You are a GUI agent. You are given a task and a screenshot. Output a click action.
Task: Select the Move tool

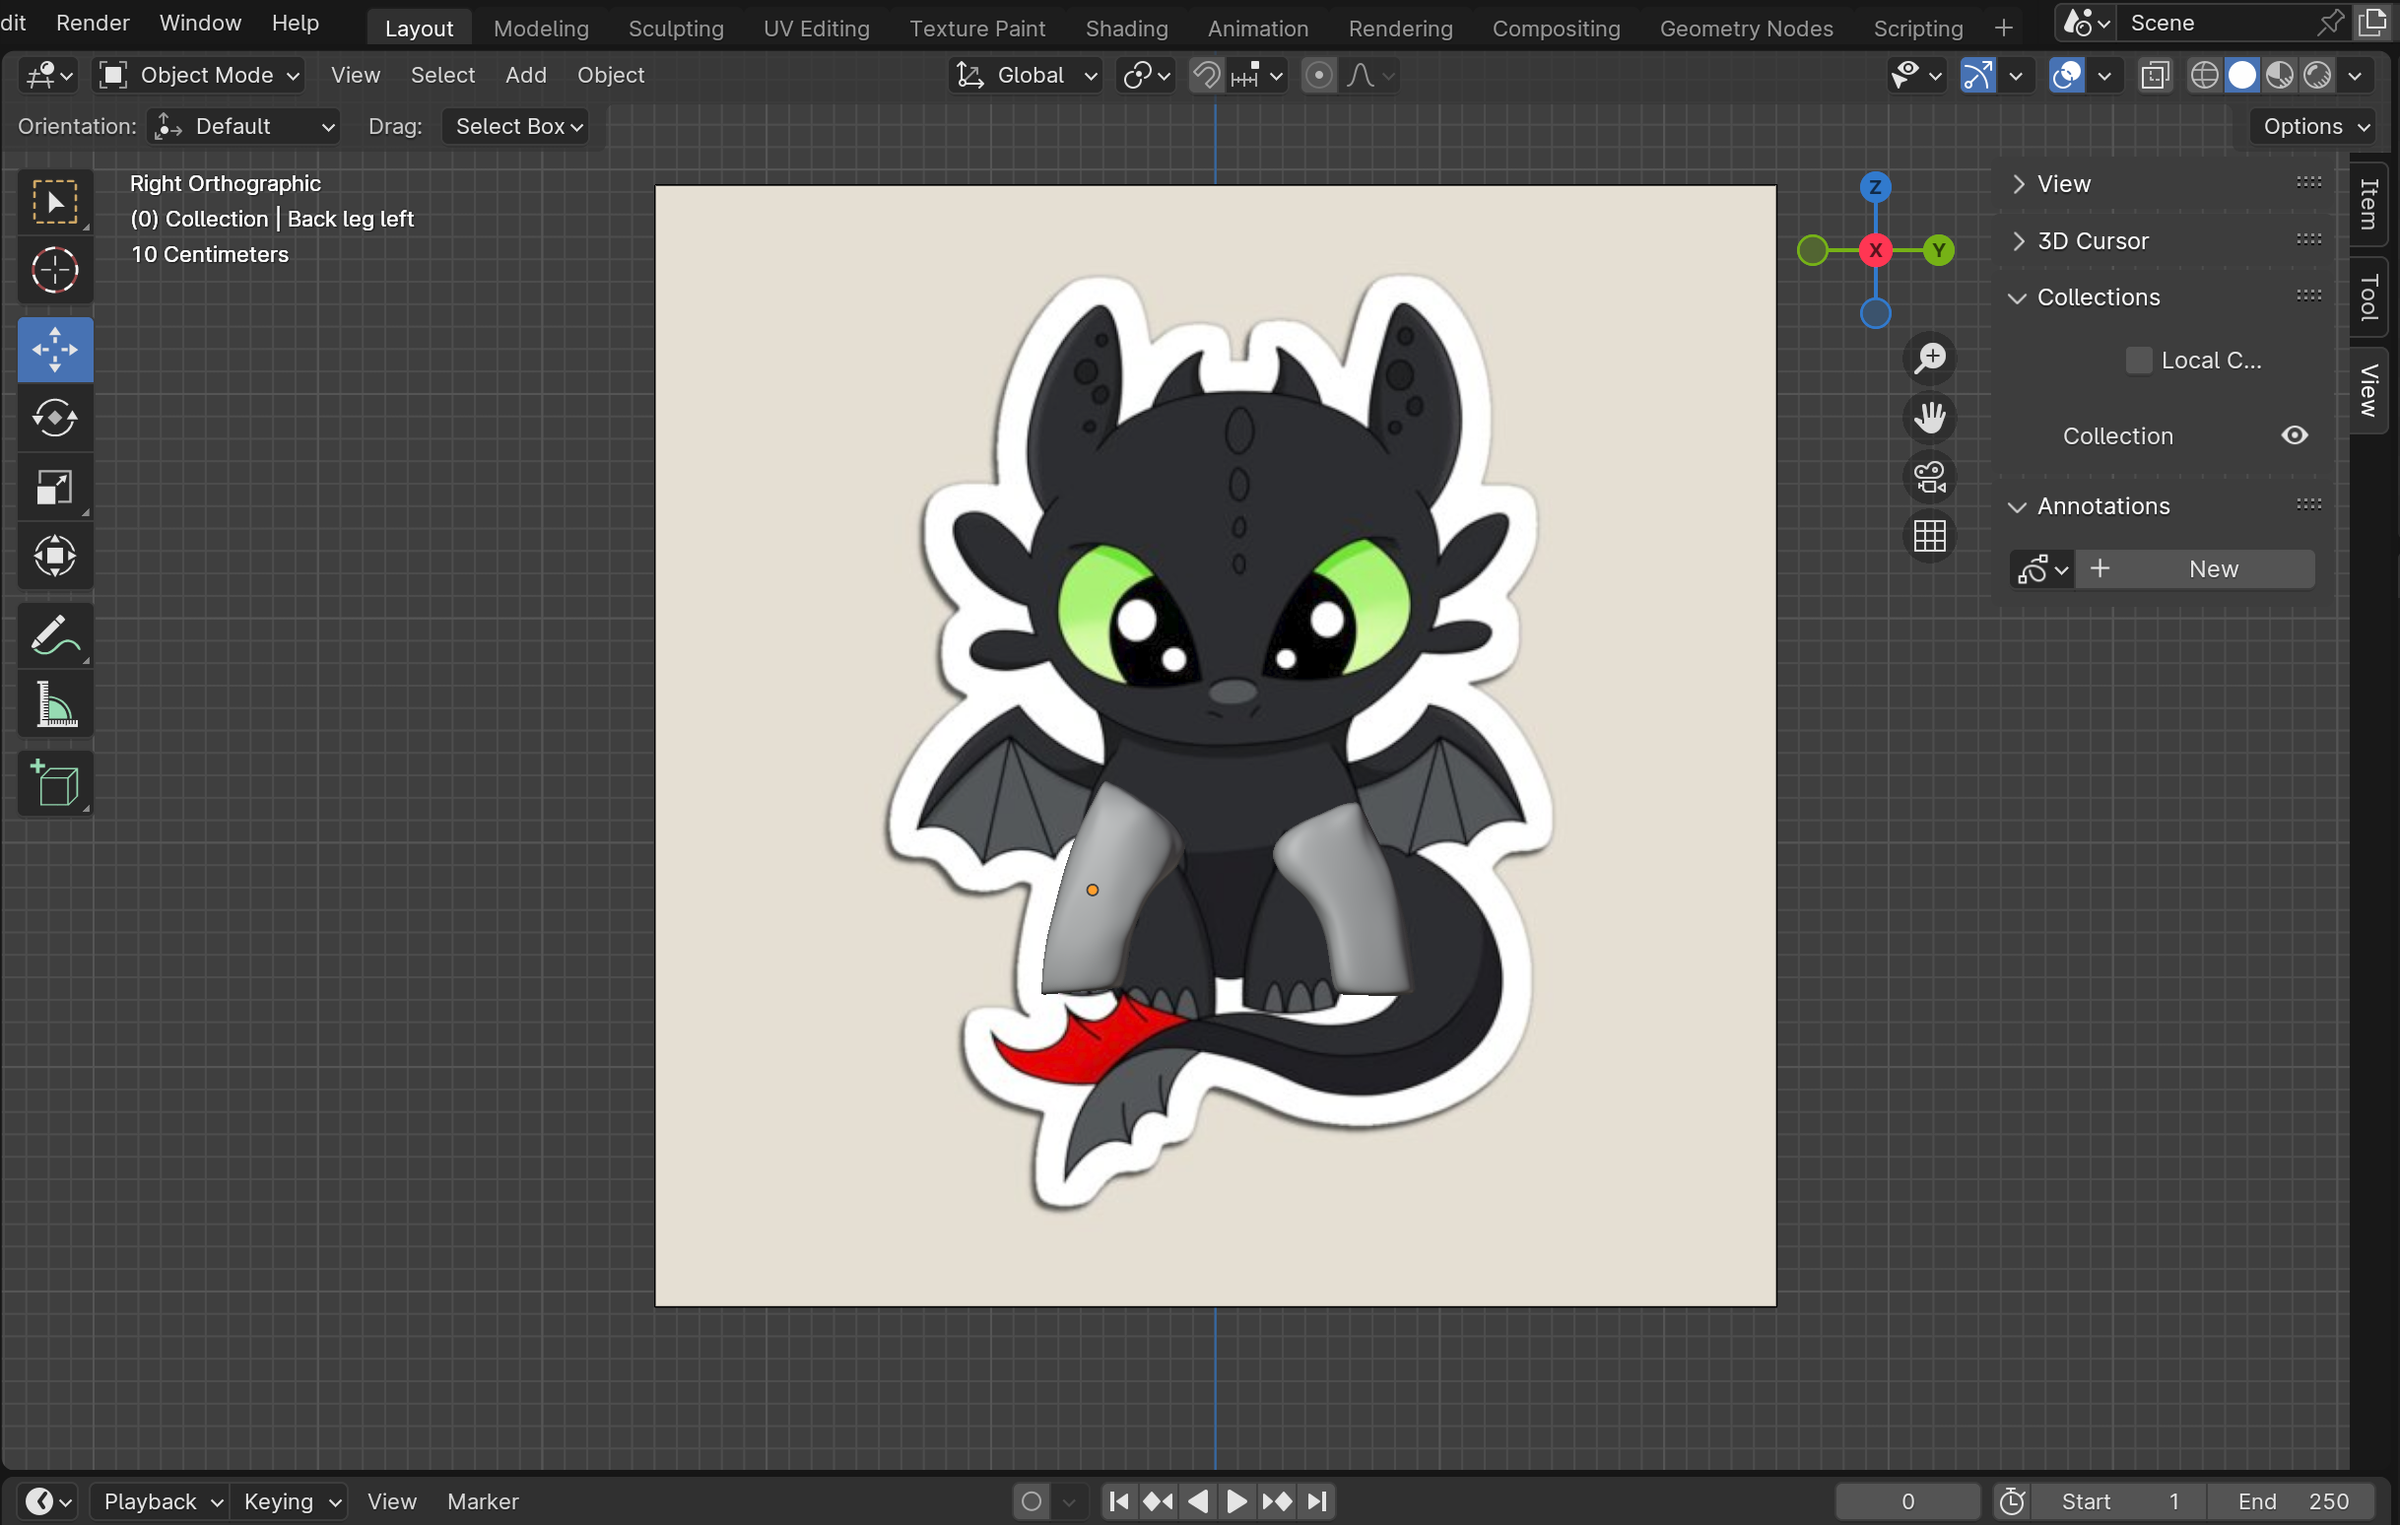(55, 349)
